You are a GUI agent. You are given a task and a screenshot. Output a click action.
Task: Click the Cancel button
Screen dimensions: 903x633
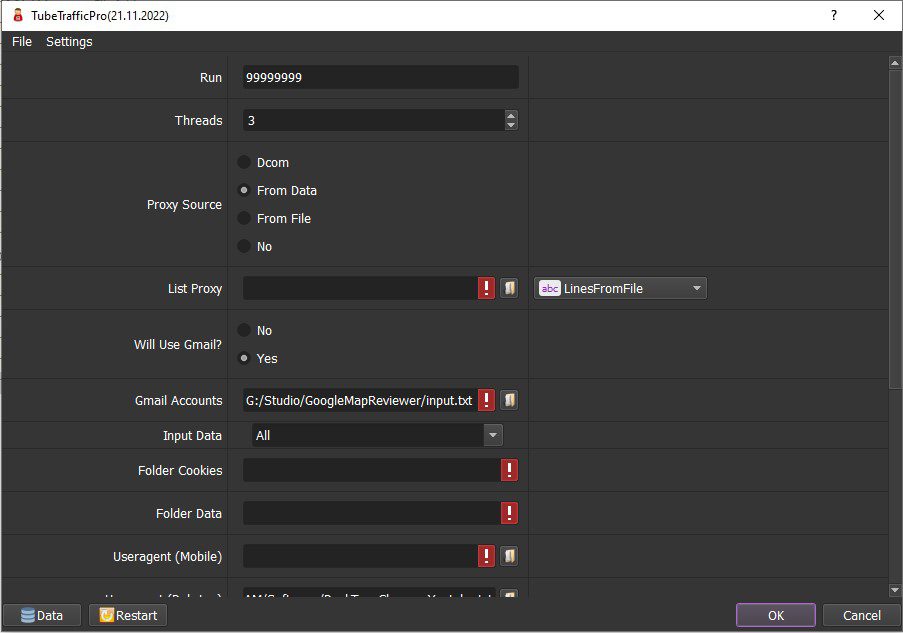click(862, 615)
